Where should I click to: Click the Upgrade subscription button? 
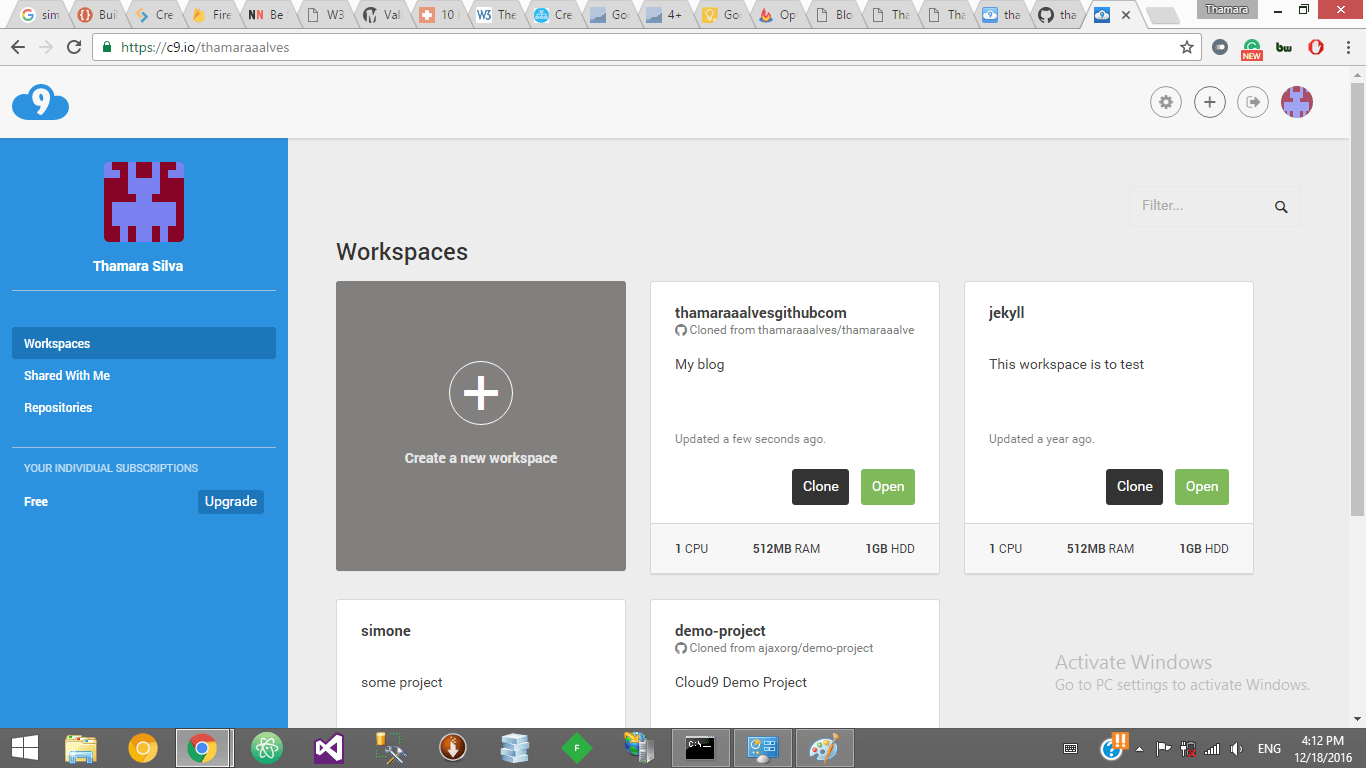coord(231,502)
